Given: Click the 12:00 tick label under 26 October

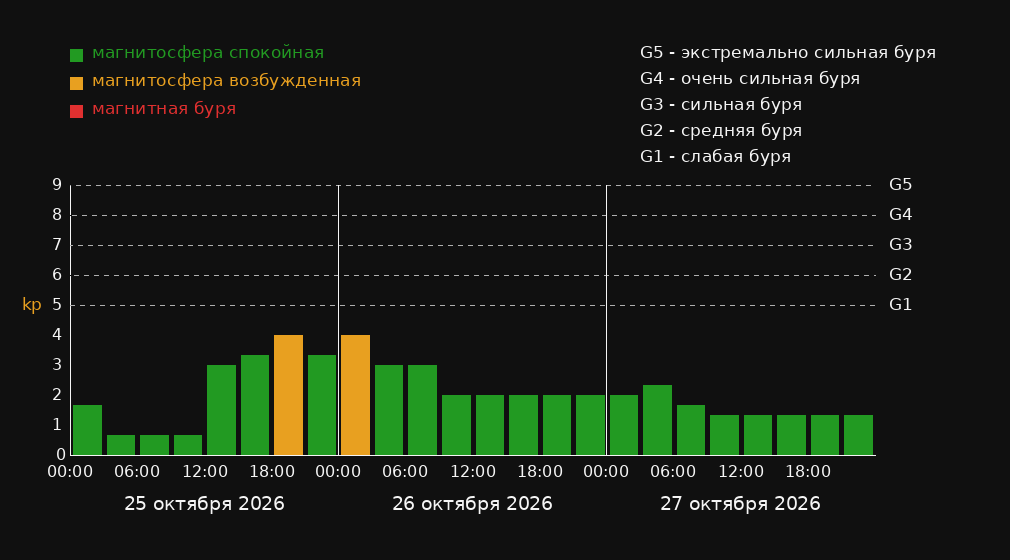Looking at the screenshot, I should (x=473, y=472).
